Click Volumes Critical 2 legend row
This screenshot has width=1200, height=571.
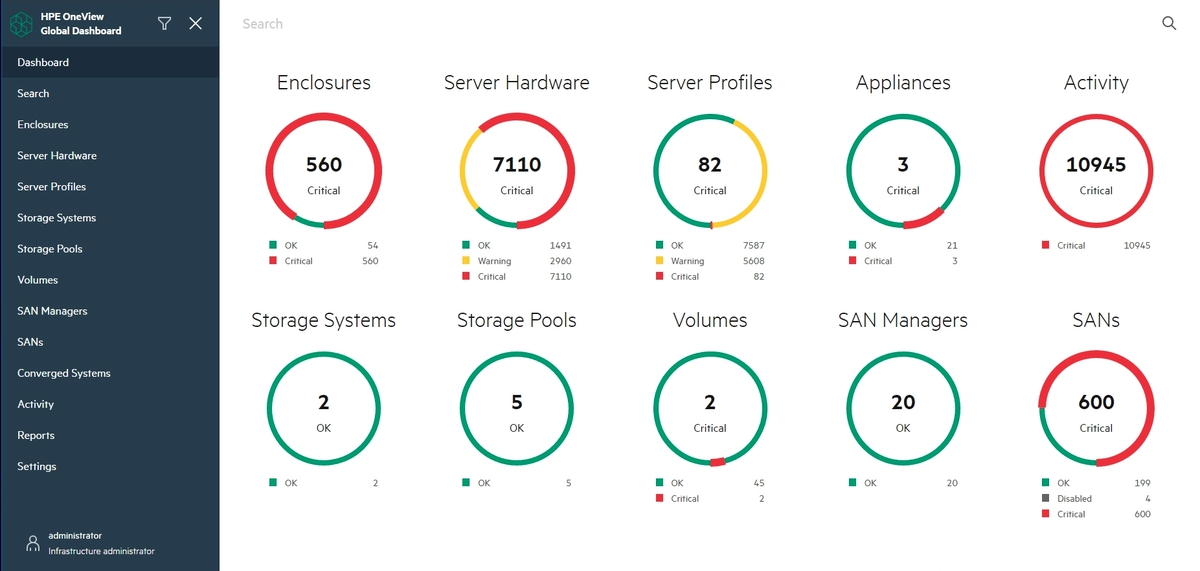pos(710,498)
